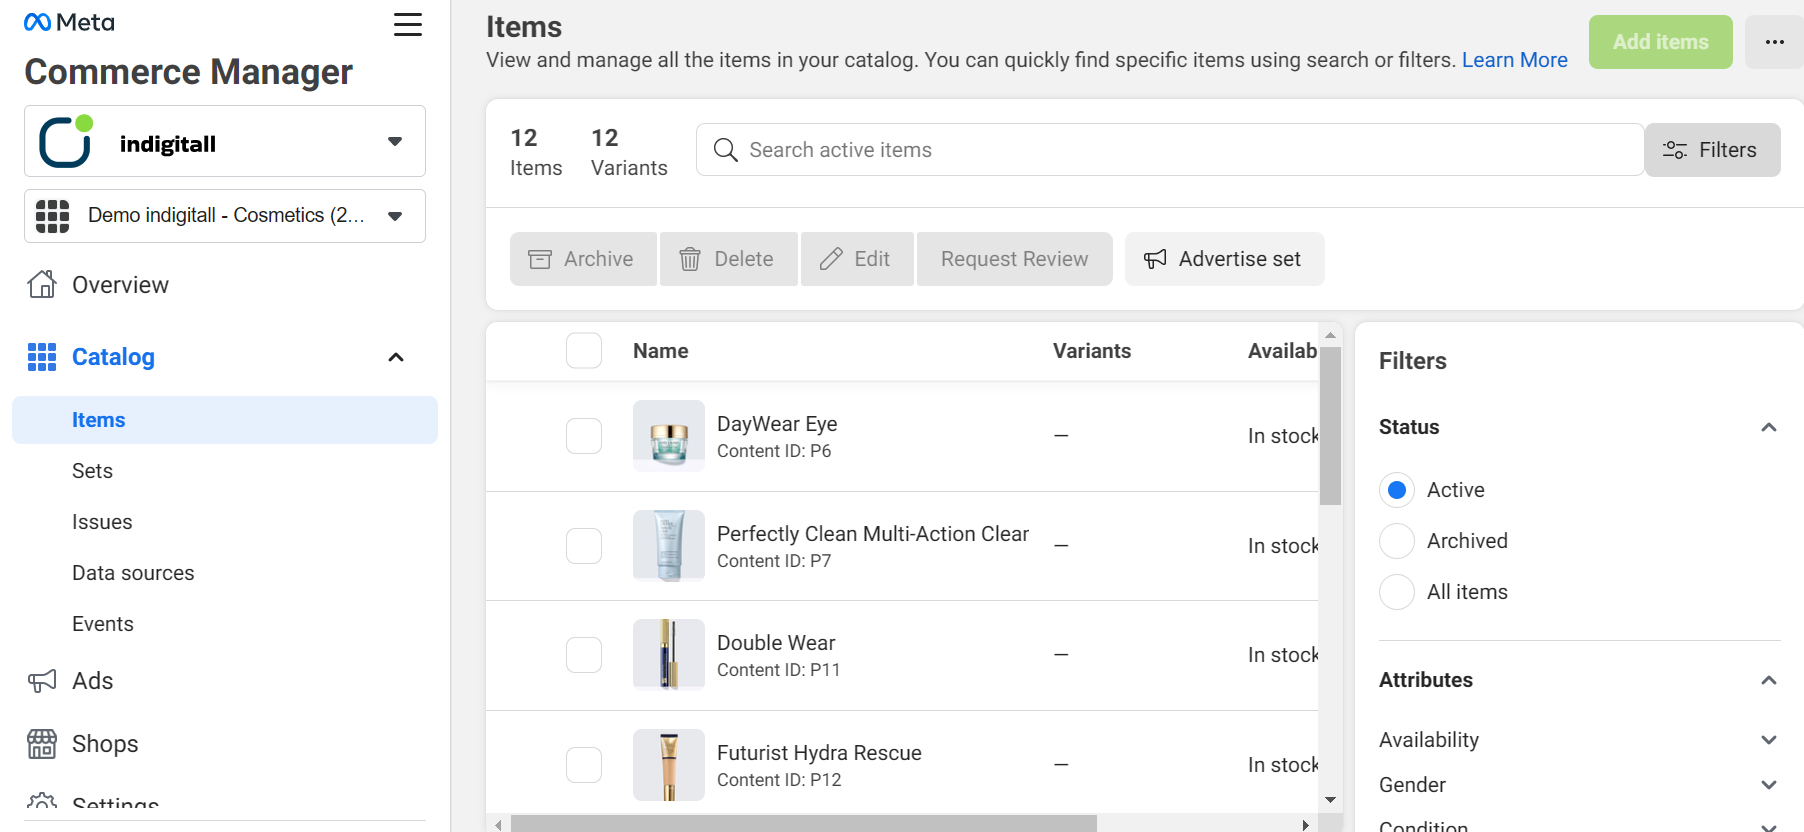1804x832 pixels.
Task: Select the All items radio button
Action: [x=1397, y=592]
